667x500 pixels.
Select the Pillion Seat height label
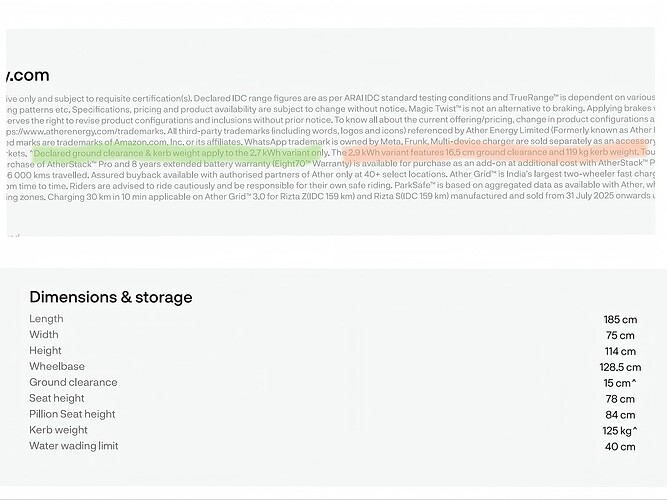click(x=72, y=414)
